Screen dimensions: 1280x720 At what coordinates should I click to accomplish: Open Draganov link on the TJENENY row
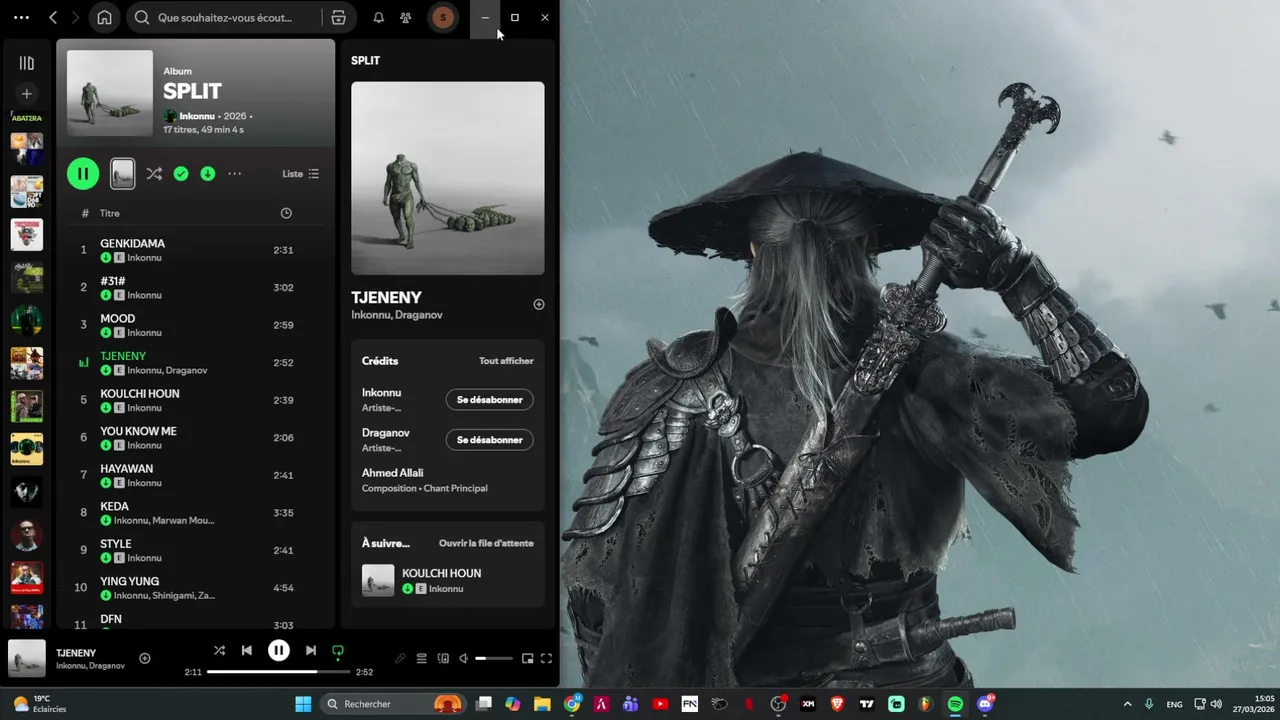tap(187, 370)
